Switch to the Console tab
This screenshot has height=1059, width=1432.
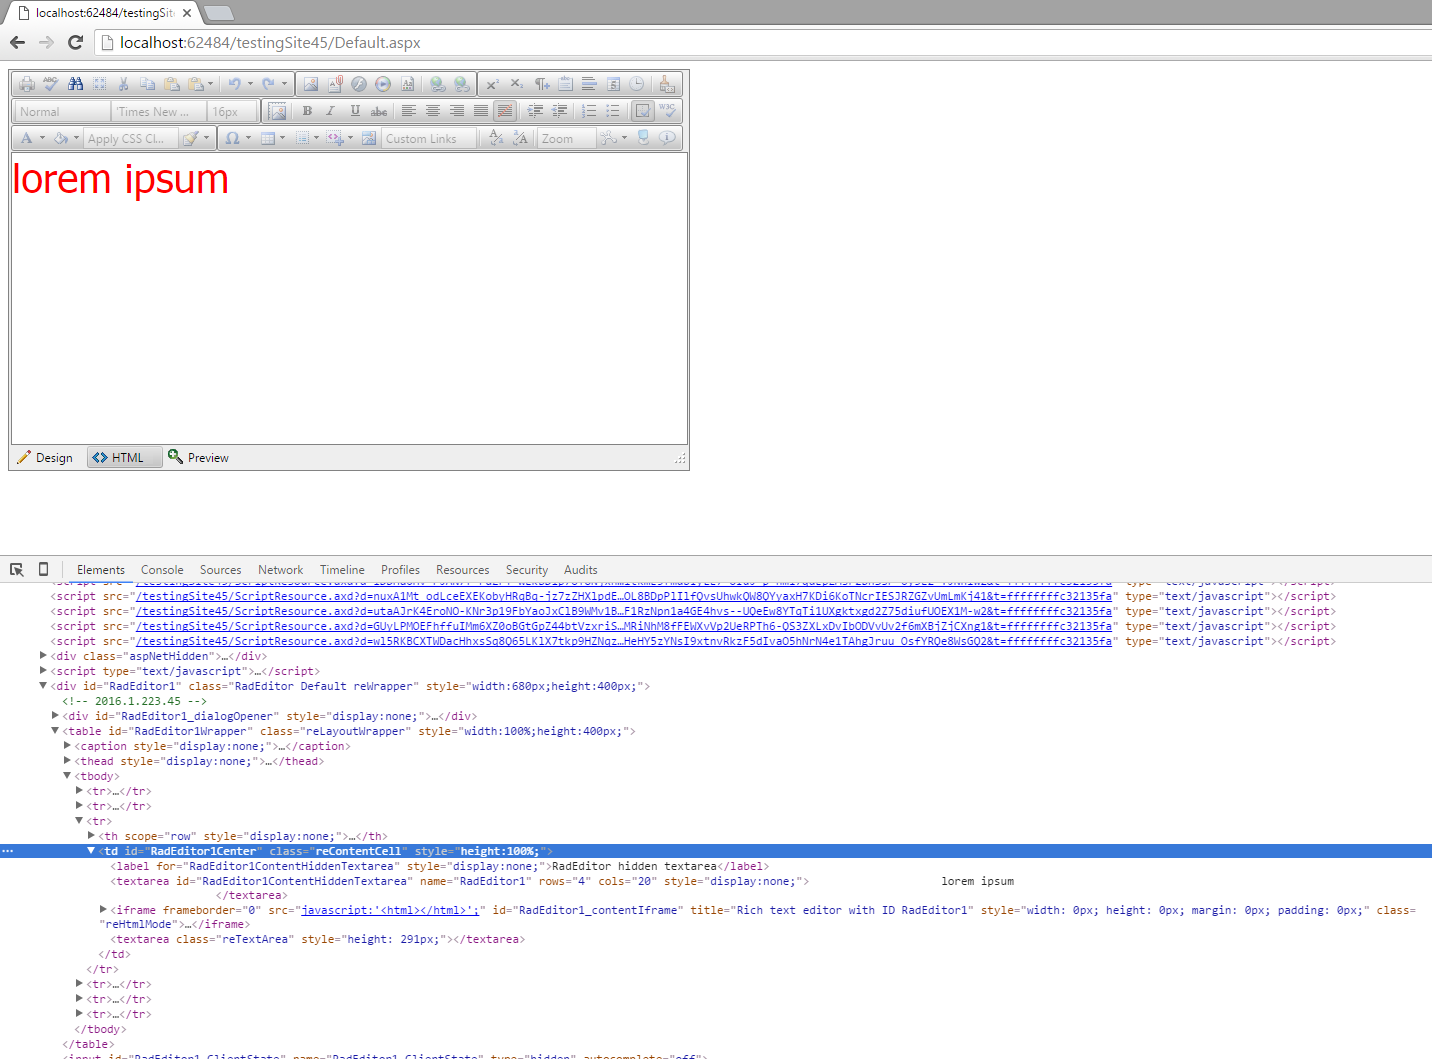click(162, 570)
